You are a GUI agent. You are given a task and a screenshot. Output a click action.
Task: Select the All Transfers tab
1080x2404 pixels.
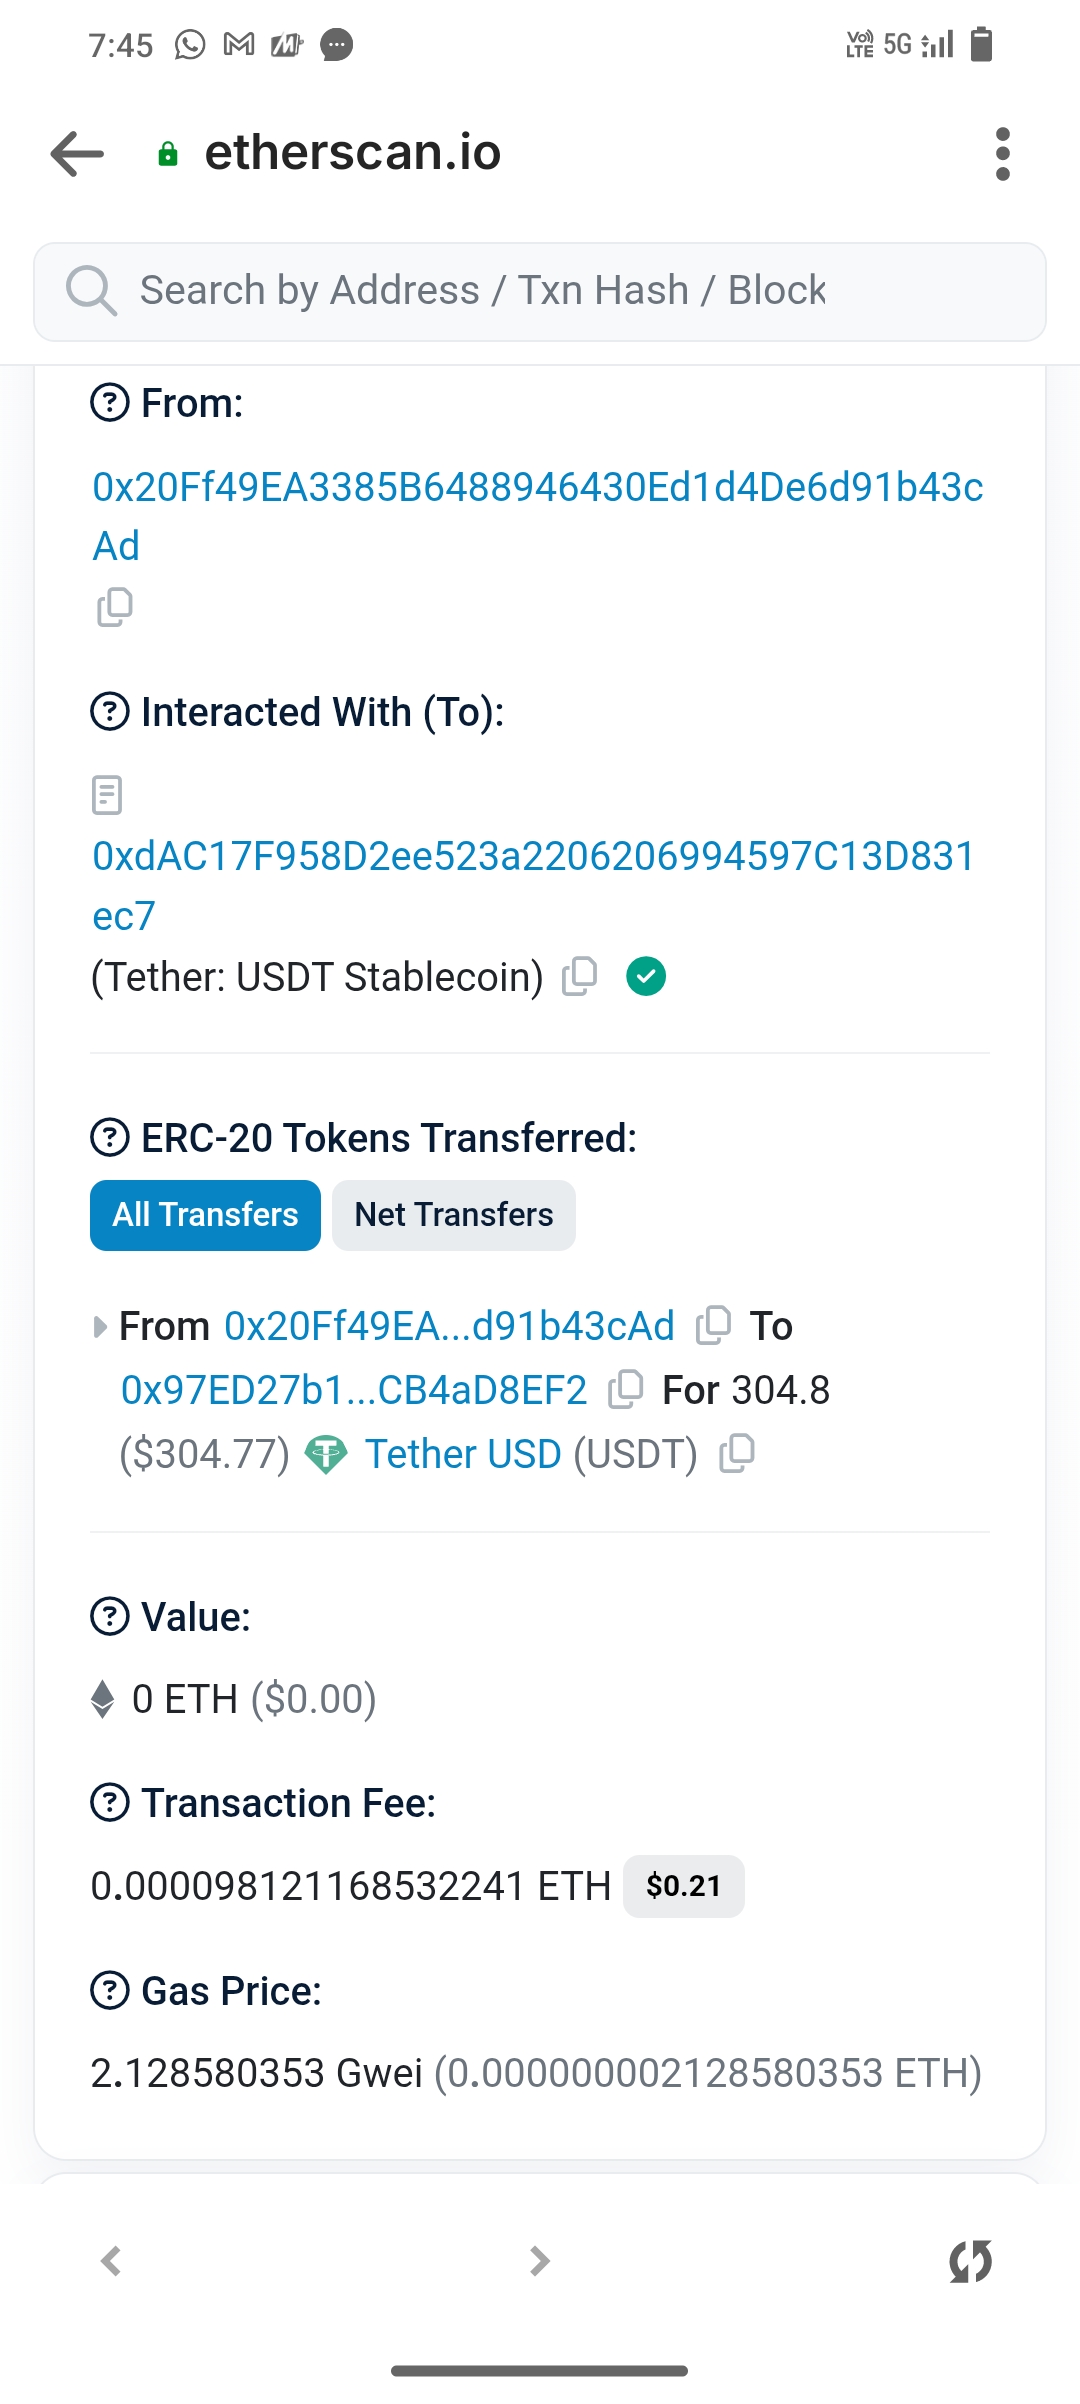tap(205, 1215)
